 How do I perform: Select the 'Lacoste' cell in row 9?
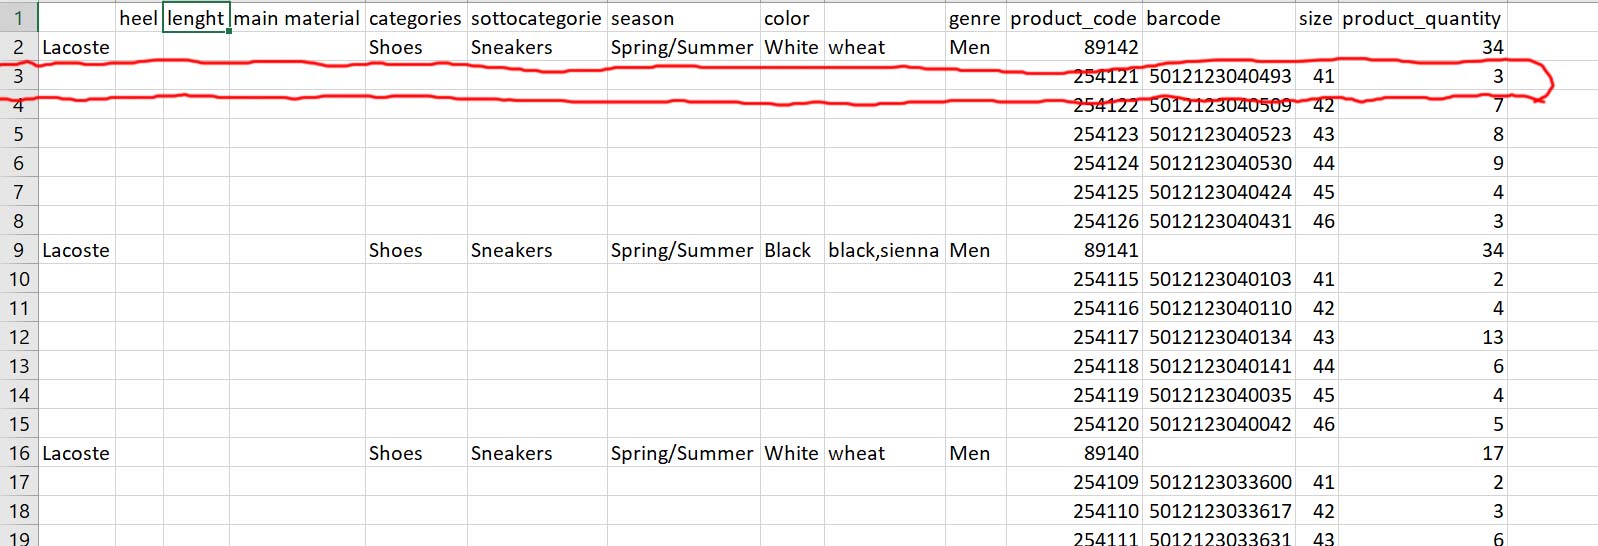(x=76, y=250)
